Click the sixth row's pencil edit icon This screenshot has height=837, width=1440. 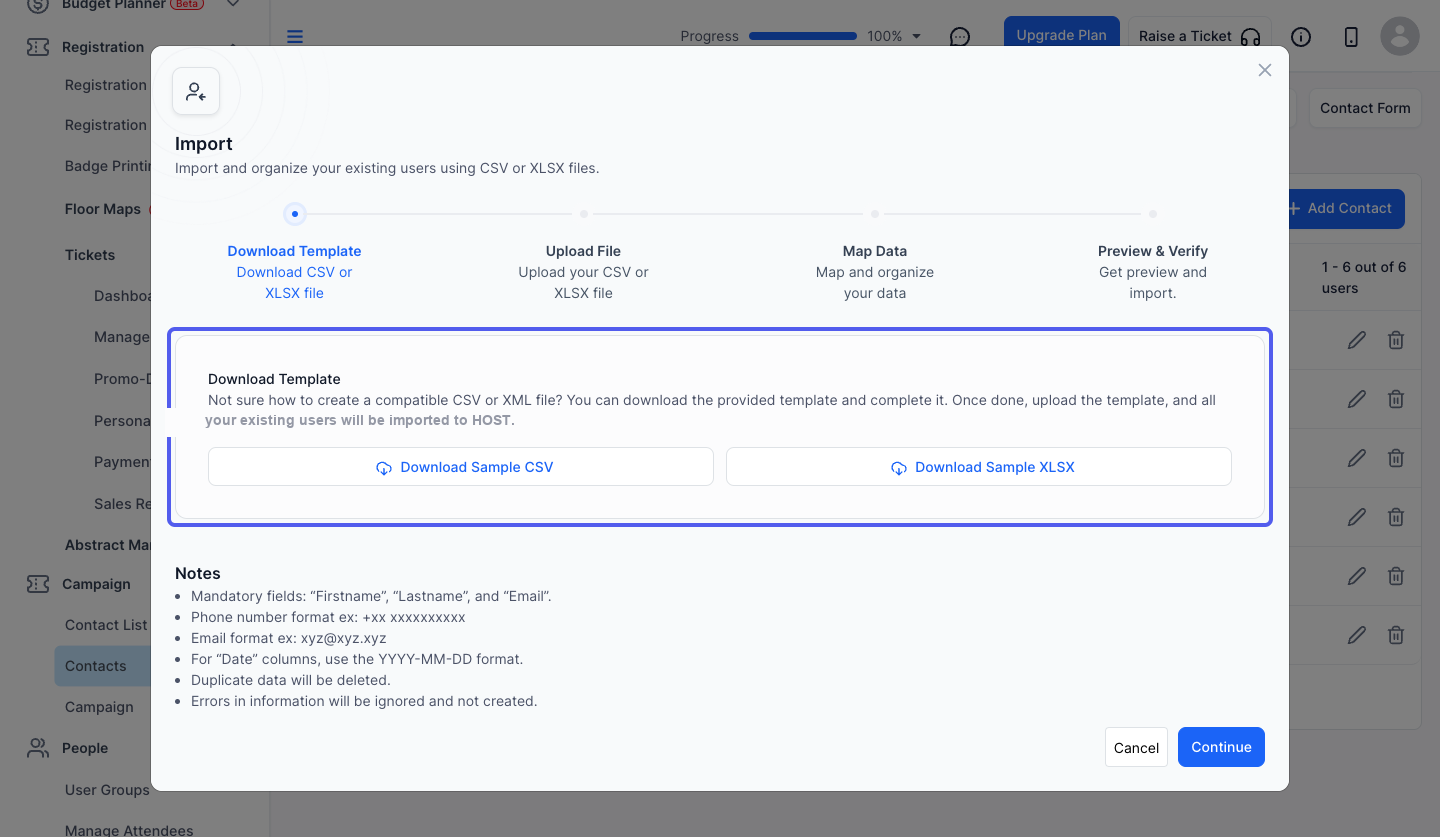point(1357,635)
